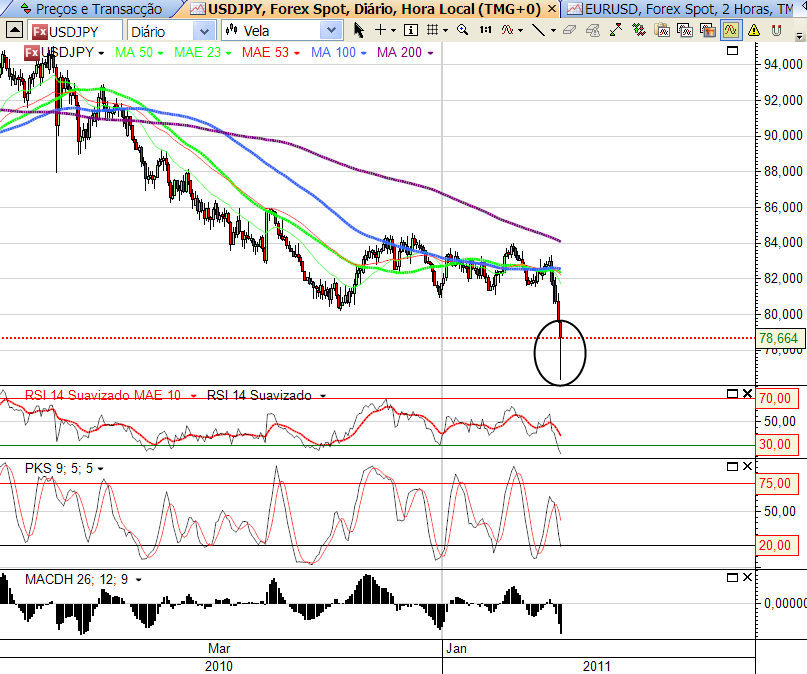Viewport: 807px width, 674px height.
Task: Open the crosshair tool dropdown arrow
Action: click(x=394, y=31)
